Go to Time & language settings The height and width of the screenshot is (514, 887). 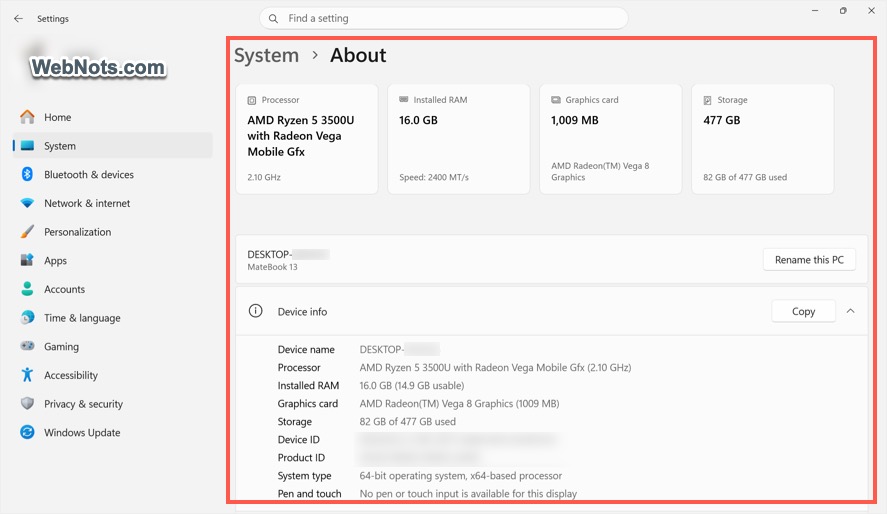112,318
